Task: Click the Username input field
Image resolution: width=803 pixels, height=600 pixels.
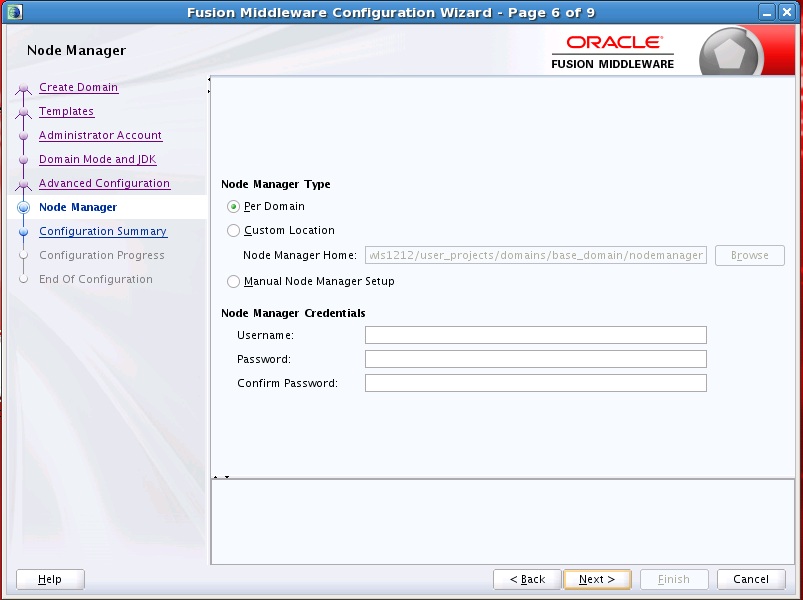Action: [x=536, y=335]
